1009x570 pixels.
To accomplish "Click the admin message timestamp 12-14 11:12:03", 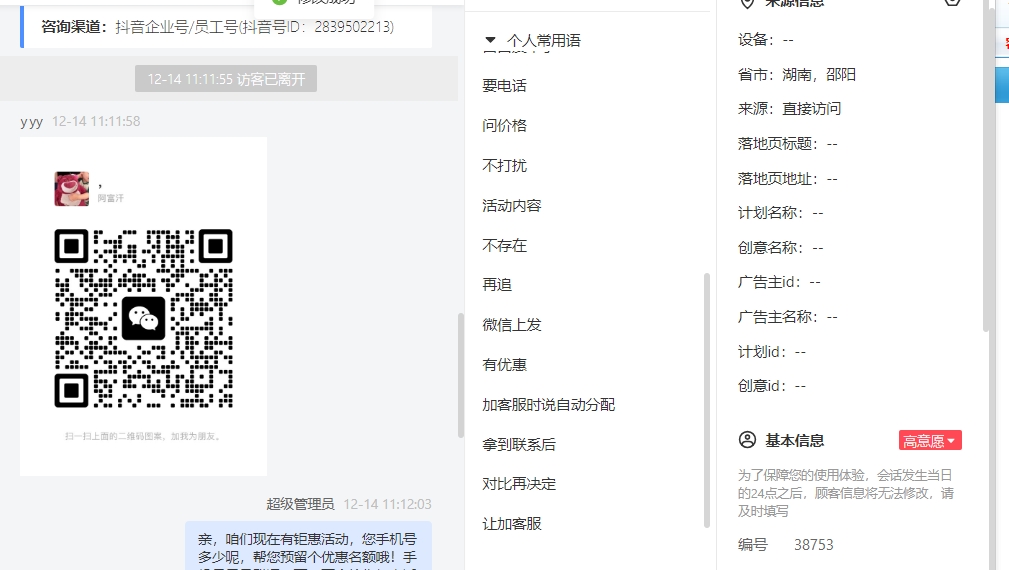I will coord(387,504).
